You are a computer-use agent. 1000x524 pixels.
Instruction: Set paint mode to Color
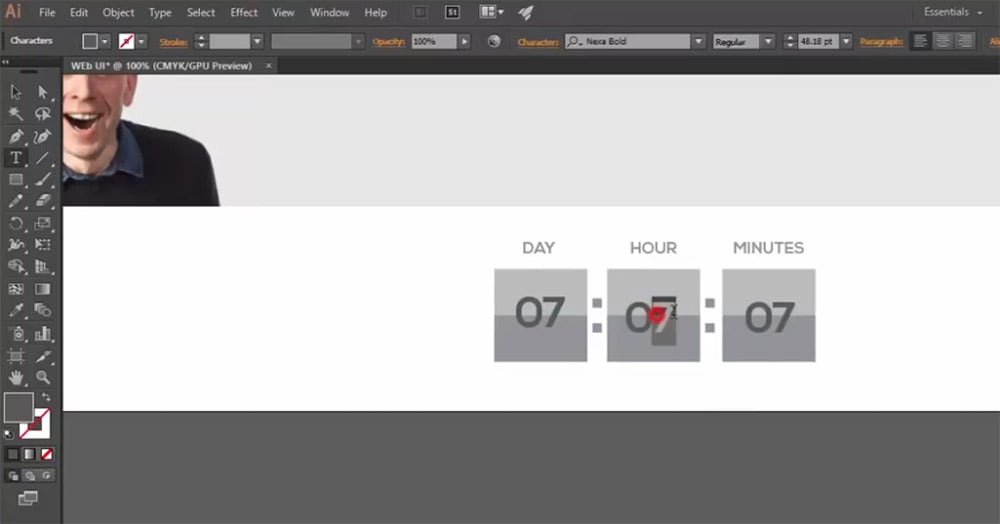click(x=13, y=455)
